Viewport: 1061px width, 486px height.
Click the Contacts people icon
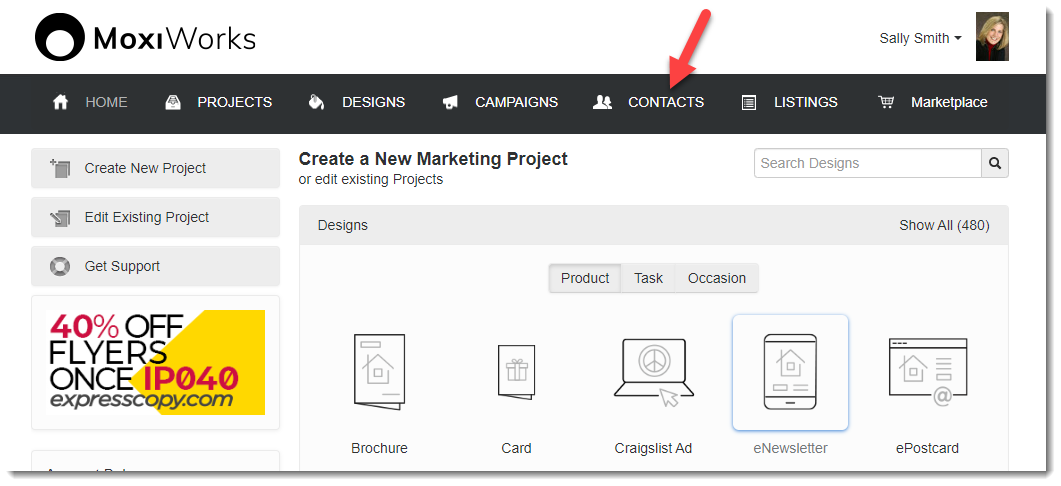click(x=602, y=103)
